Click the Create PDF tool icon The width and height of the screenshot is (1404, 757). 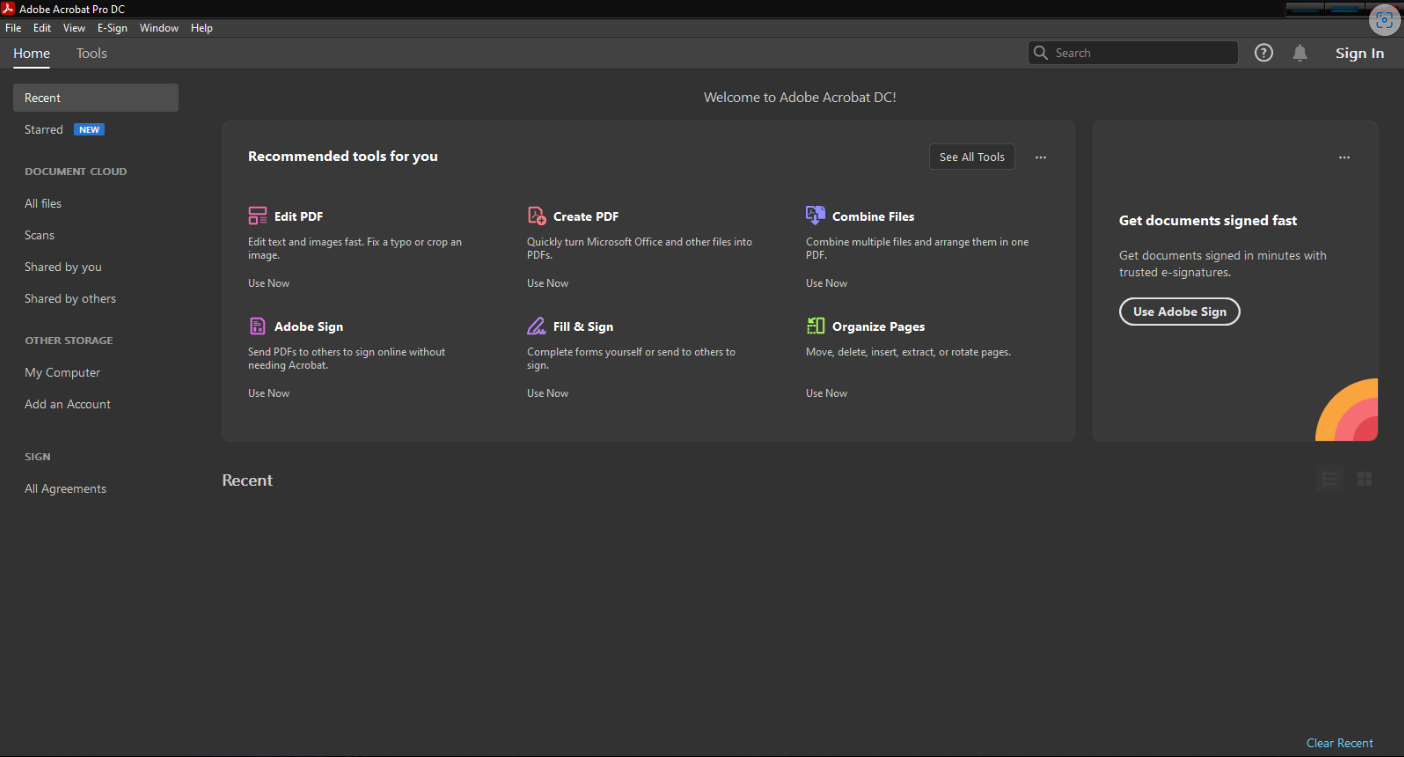coord(537,216)
